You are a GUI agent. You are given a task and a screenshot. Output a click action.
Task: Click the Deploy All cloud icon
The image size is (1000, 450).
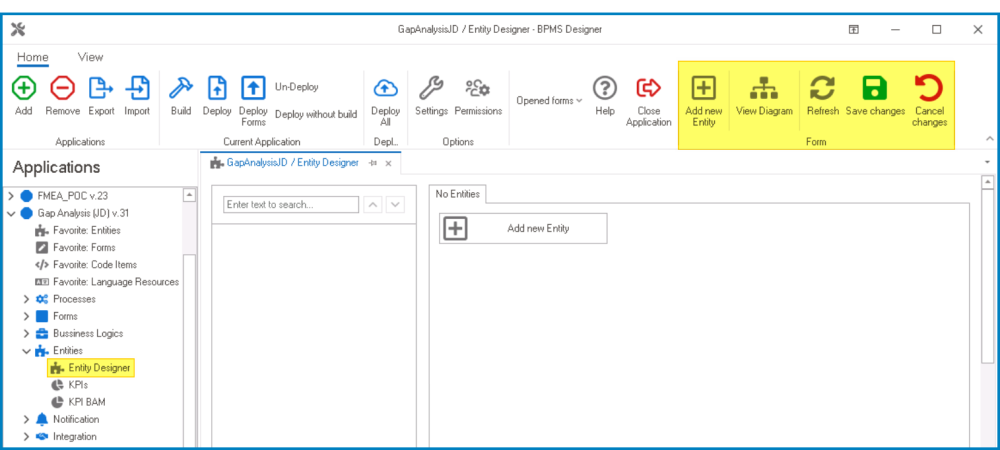[x=385, y=88]
